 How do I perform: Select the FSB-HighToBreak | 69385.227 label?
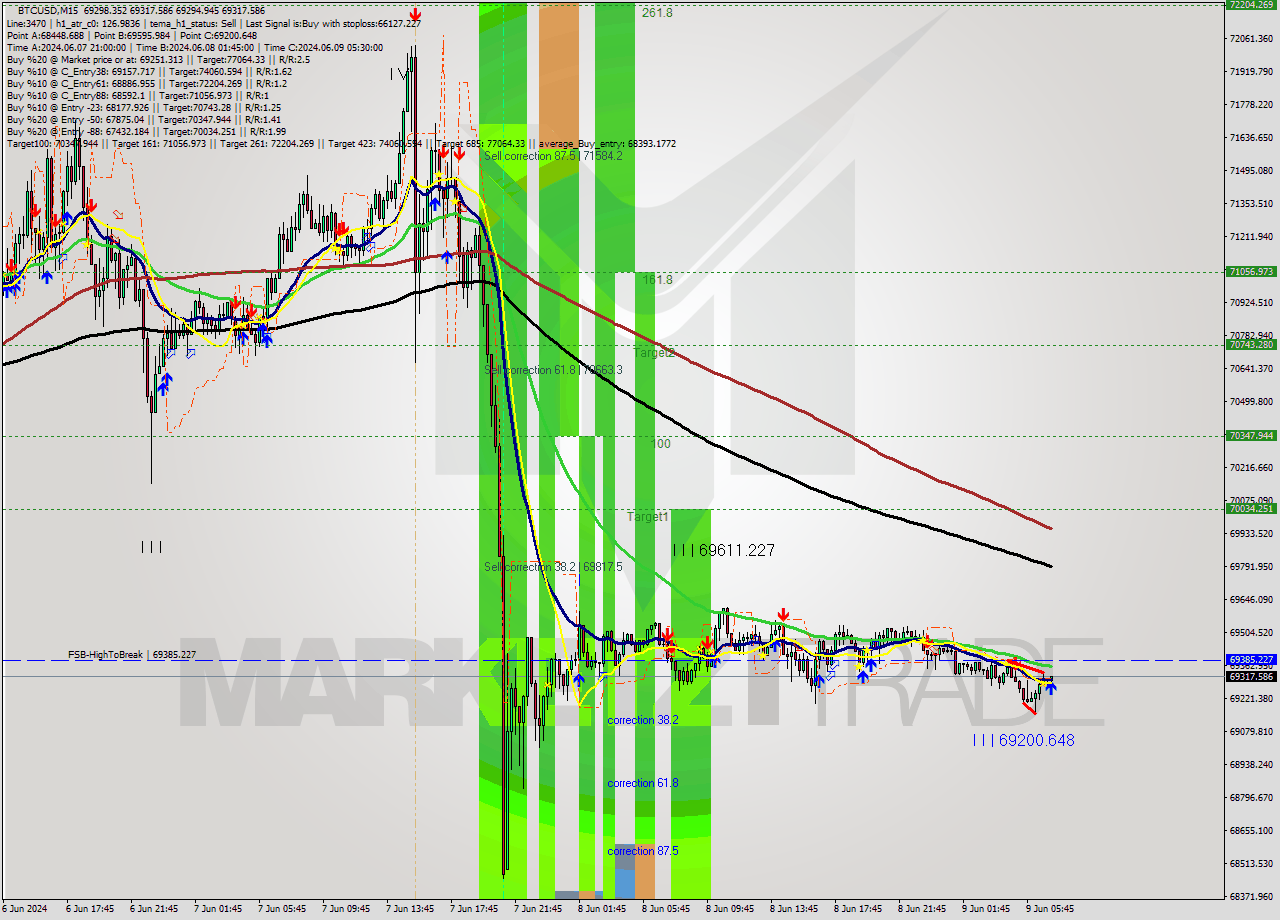(x=132, y=654)
